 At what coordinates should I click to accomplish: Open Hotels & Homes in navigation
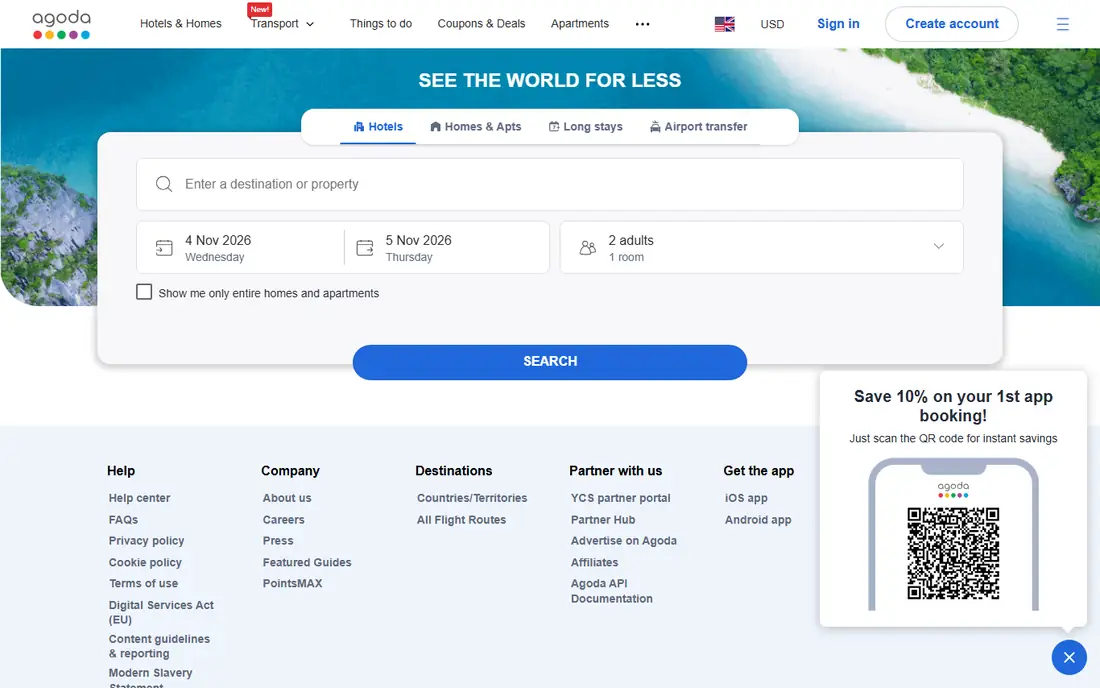pyautogui.click(x=180, y=24)
